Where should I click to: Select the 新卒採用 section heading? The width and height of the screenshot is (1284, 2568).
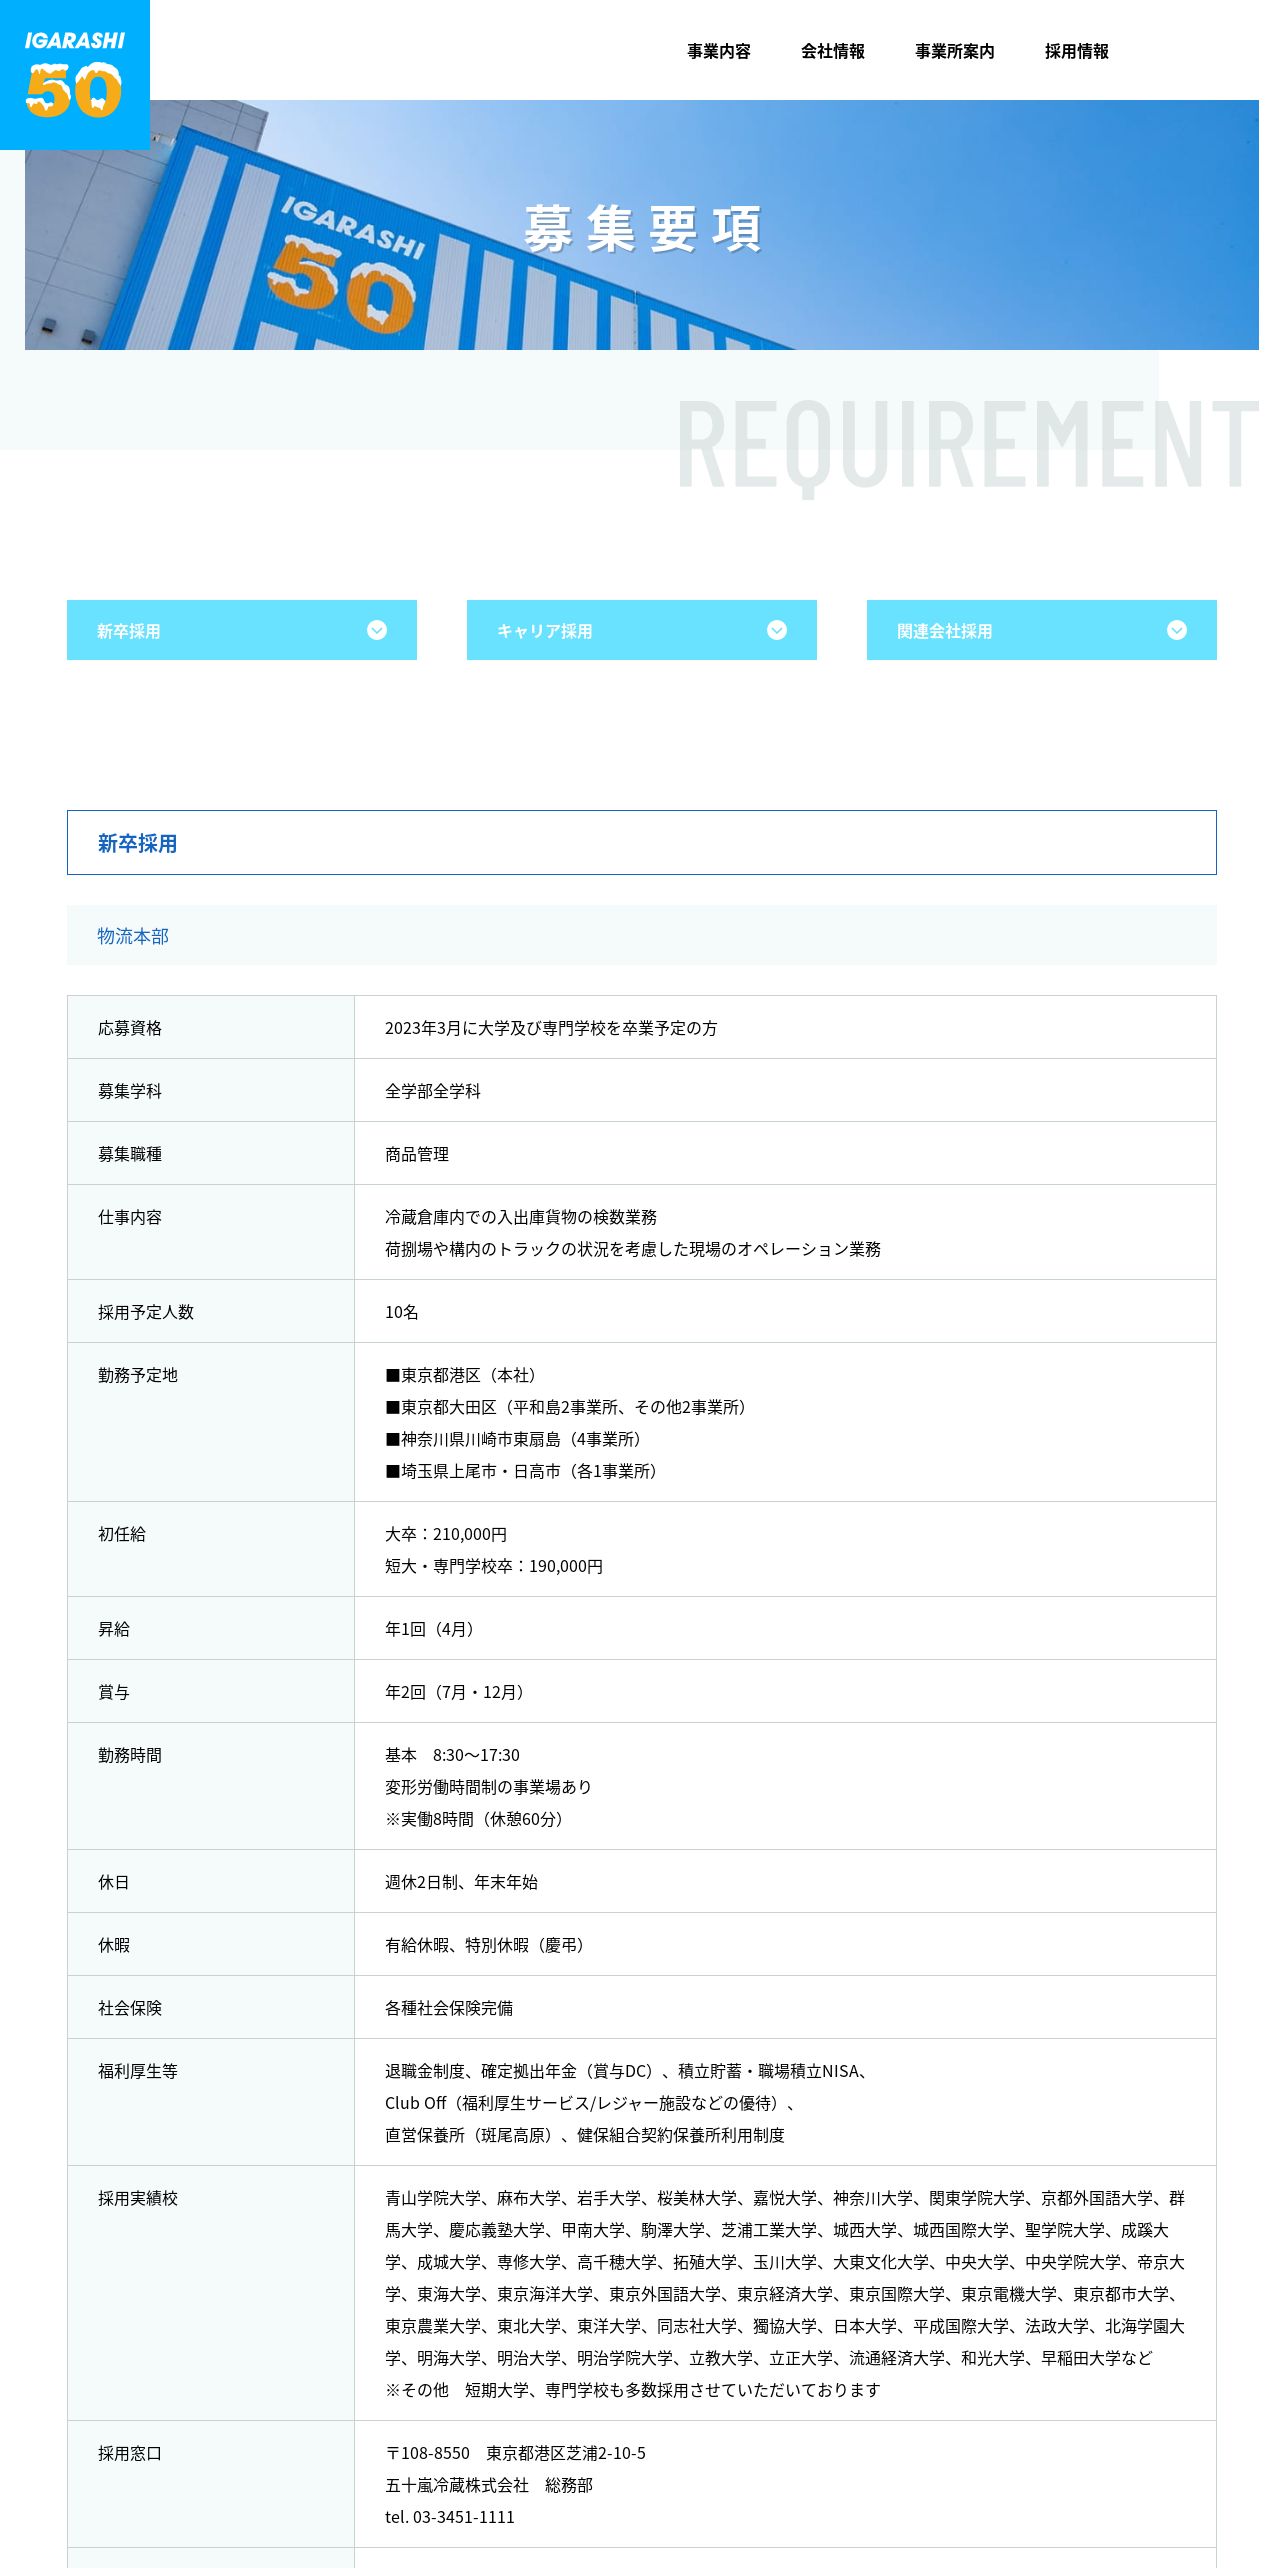(642, 843)
